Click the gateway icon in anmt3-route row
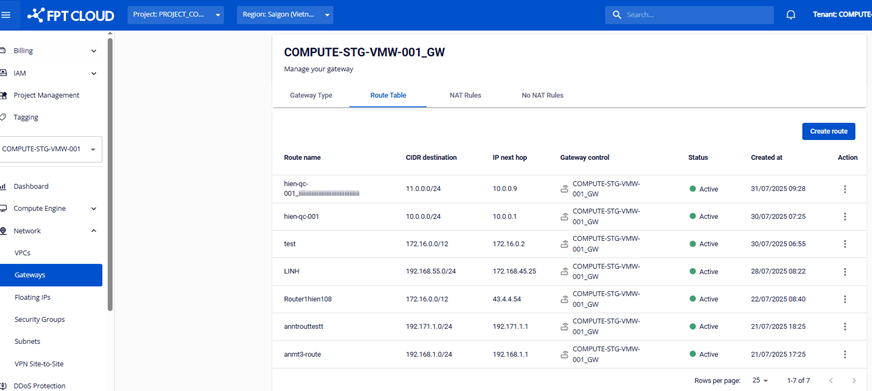 (564, 354)
